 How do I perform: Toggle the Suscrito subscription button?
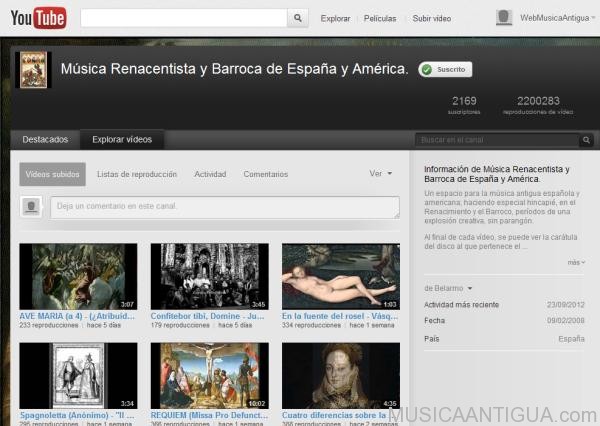[445, 69]
